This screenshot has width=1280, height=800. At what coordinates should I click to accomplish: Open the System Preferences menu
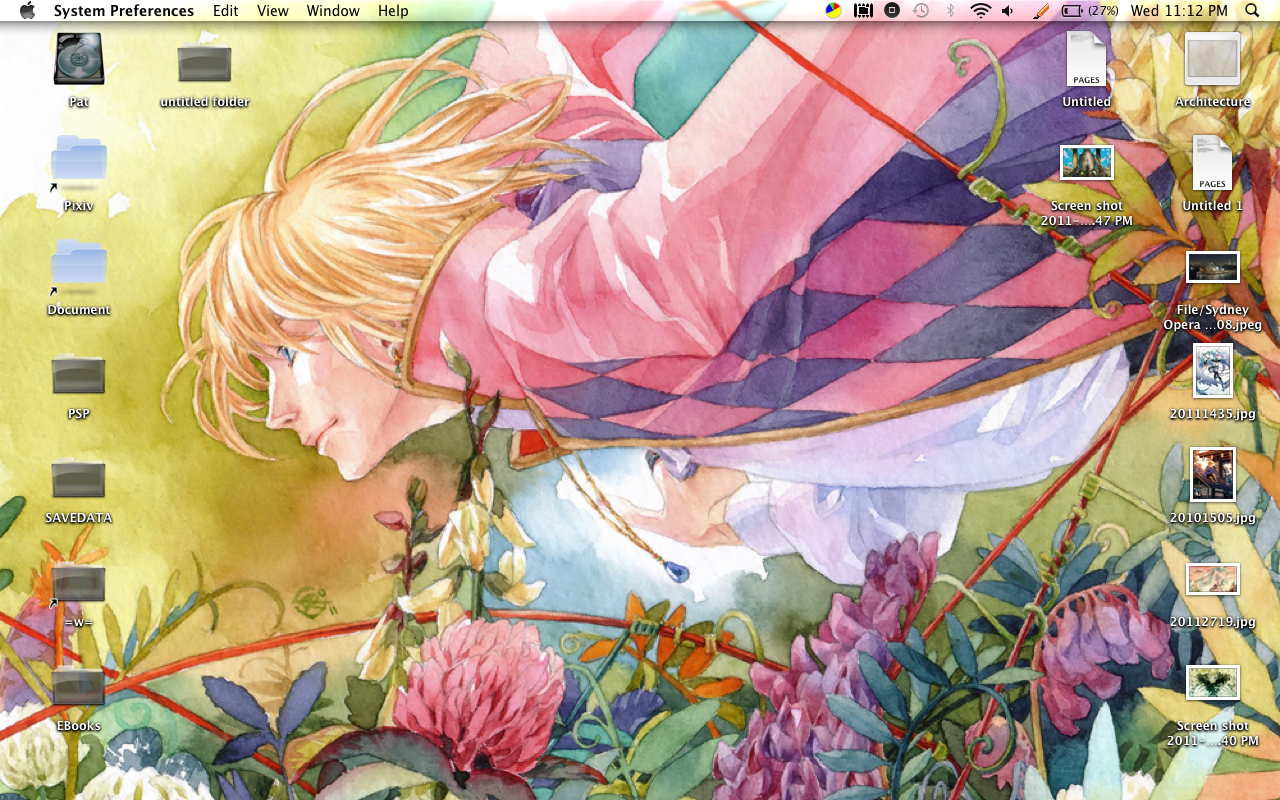click(124, 11)
